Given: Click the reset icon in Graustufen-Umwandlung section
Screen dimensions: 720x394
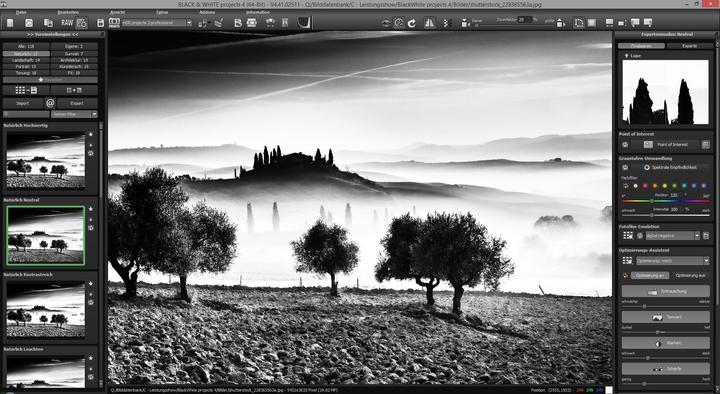Looking at the screenshot, I should point(625,168).
